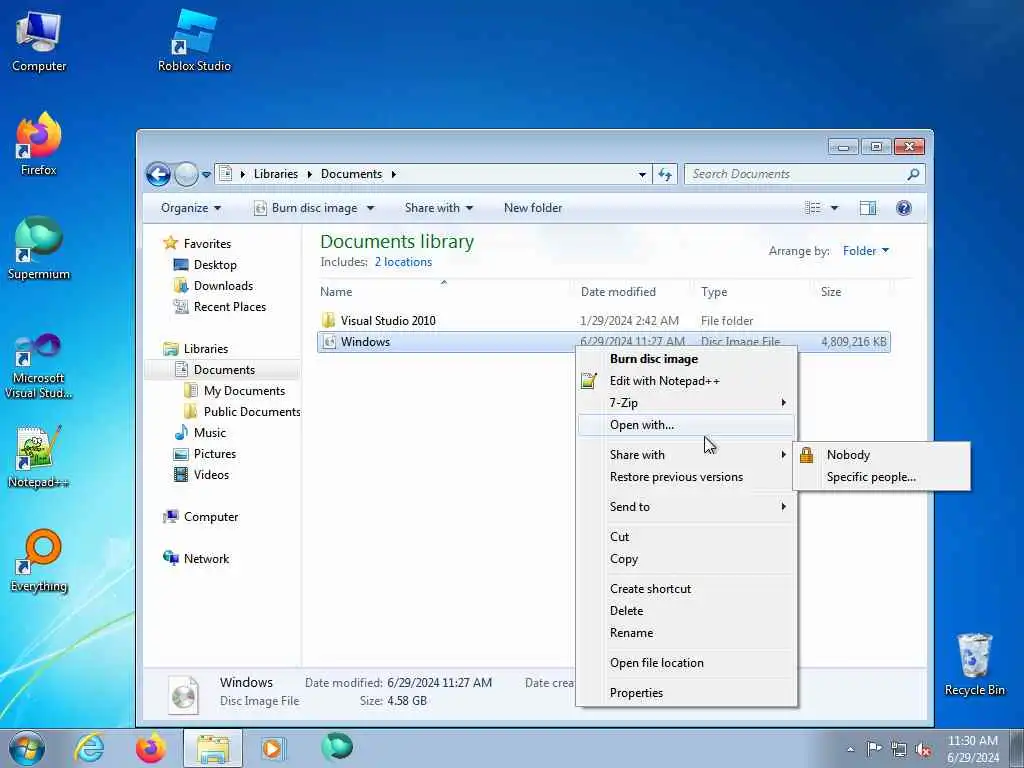This screenshot has width=1024, height=768.
Task: Open Firefox desktop shortcut
Action: [x=39, y=145]
